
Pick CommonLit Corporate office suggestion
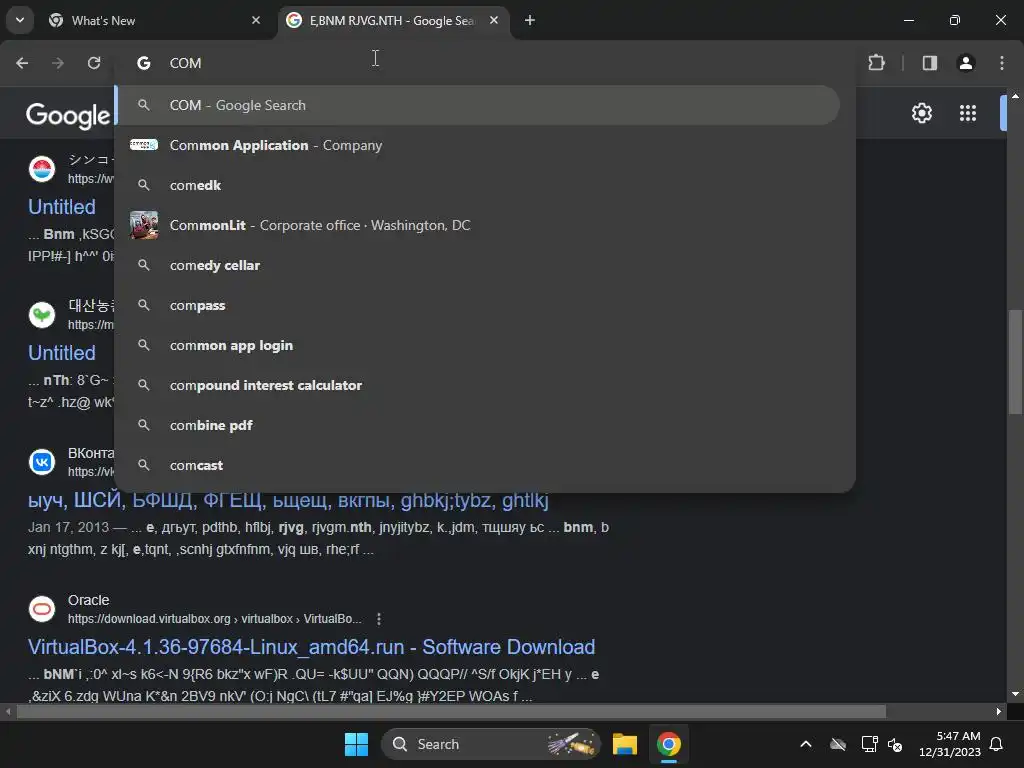pyautogui.click(x=485, y=225)
